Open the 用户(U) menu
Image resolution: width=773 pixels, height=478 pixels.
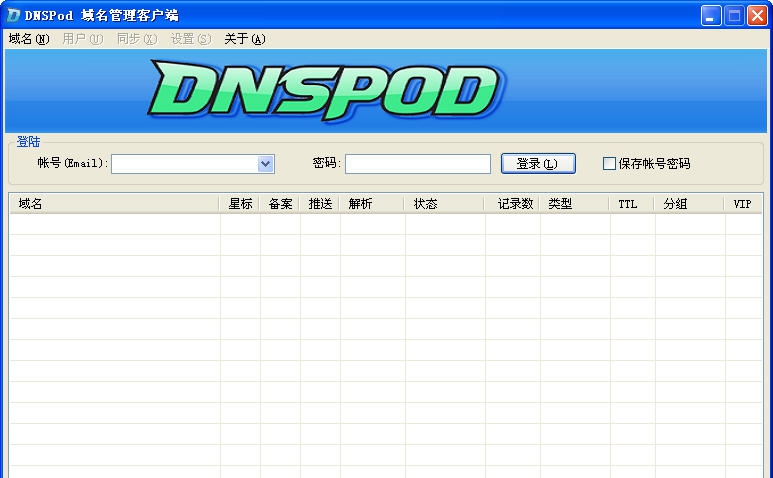82,39
